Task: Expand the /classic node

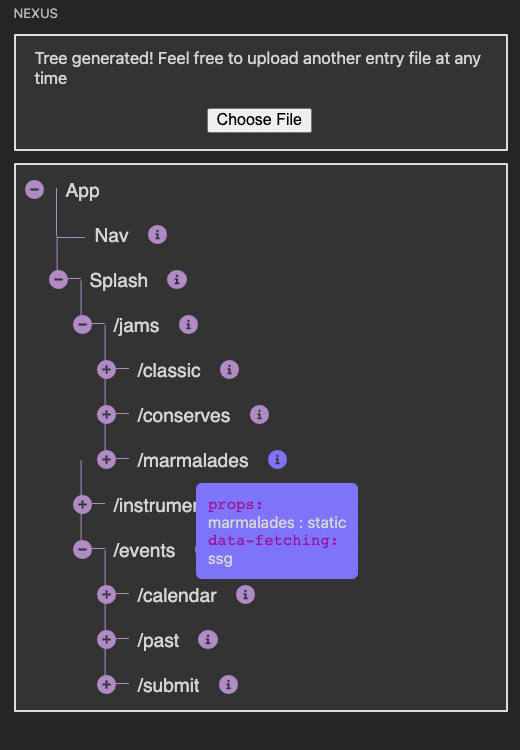Action: click(x=106, y=369)
